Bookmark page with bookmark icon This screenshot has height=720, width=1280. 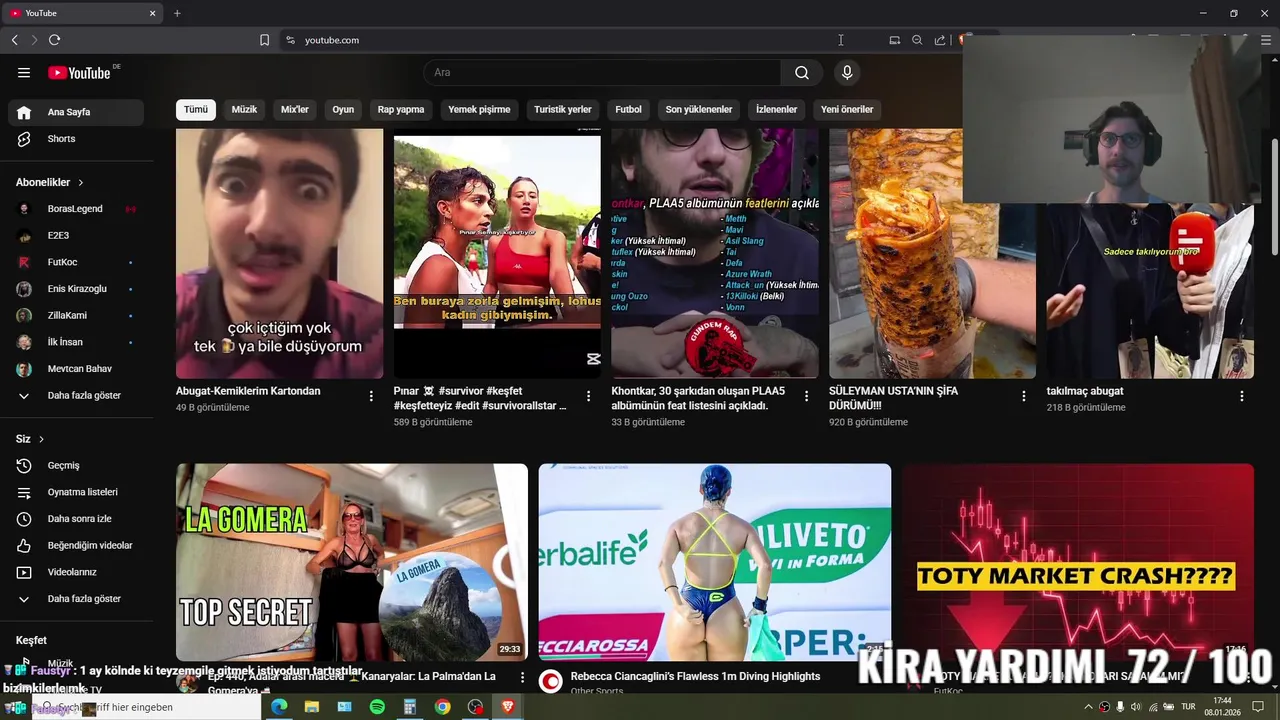[264, 40]
